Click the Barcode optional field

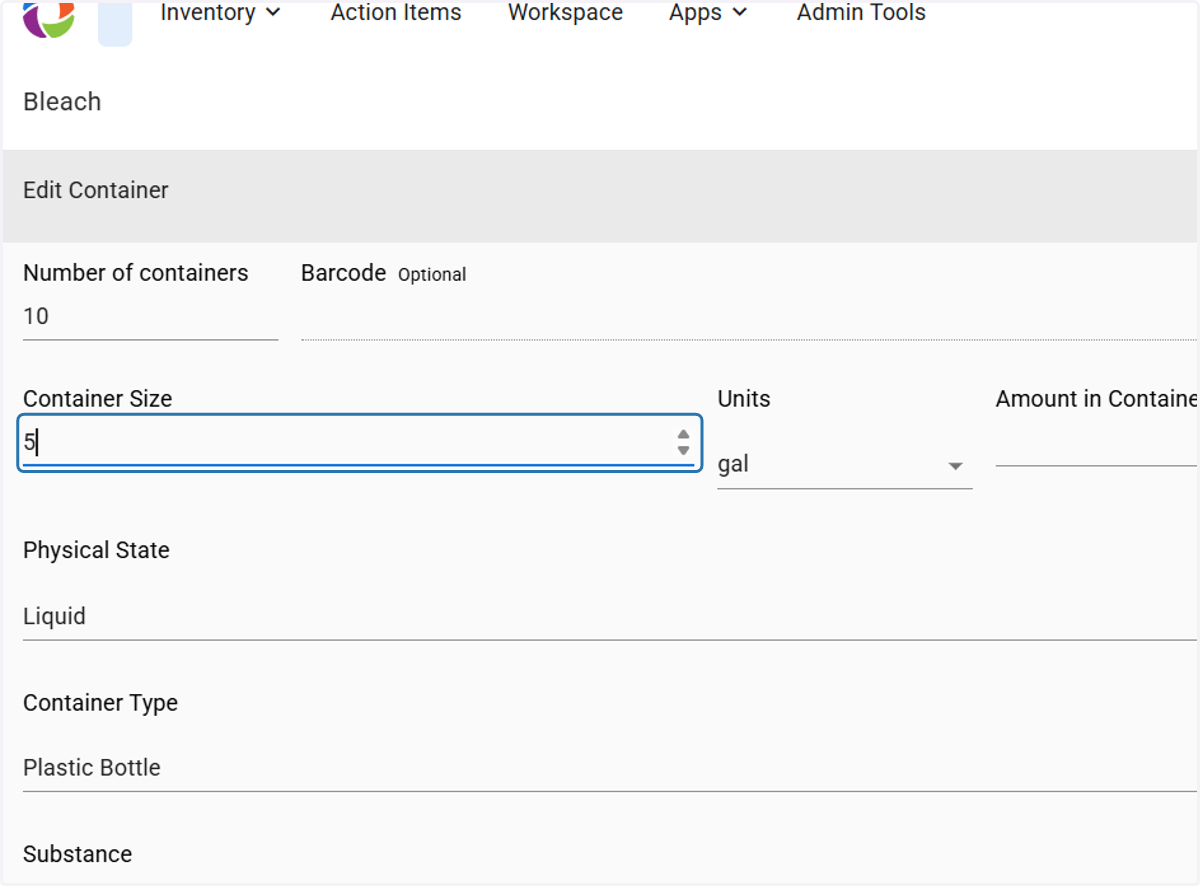pos(749,318)
